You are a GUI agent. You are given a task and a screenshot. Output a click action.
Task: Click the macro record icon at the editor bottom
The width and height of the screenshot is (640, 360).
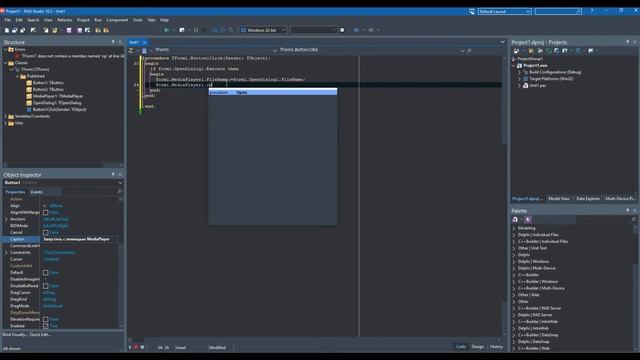[136, 347]
